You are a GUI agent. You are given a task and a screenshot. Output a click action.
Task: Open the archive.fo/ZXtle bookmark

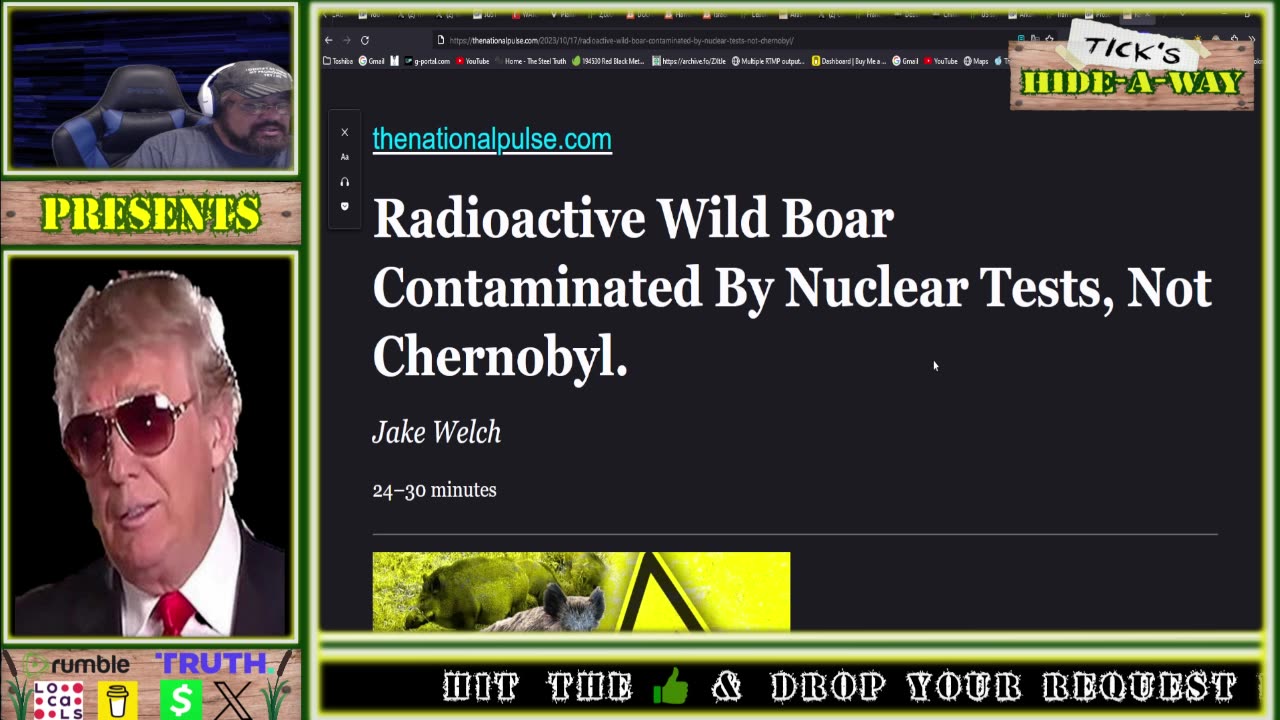[x=688, y=61]
